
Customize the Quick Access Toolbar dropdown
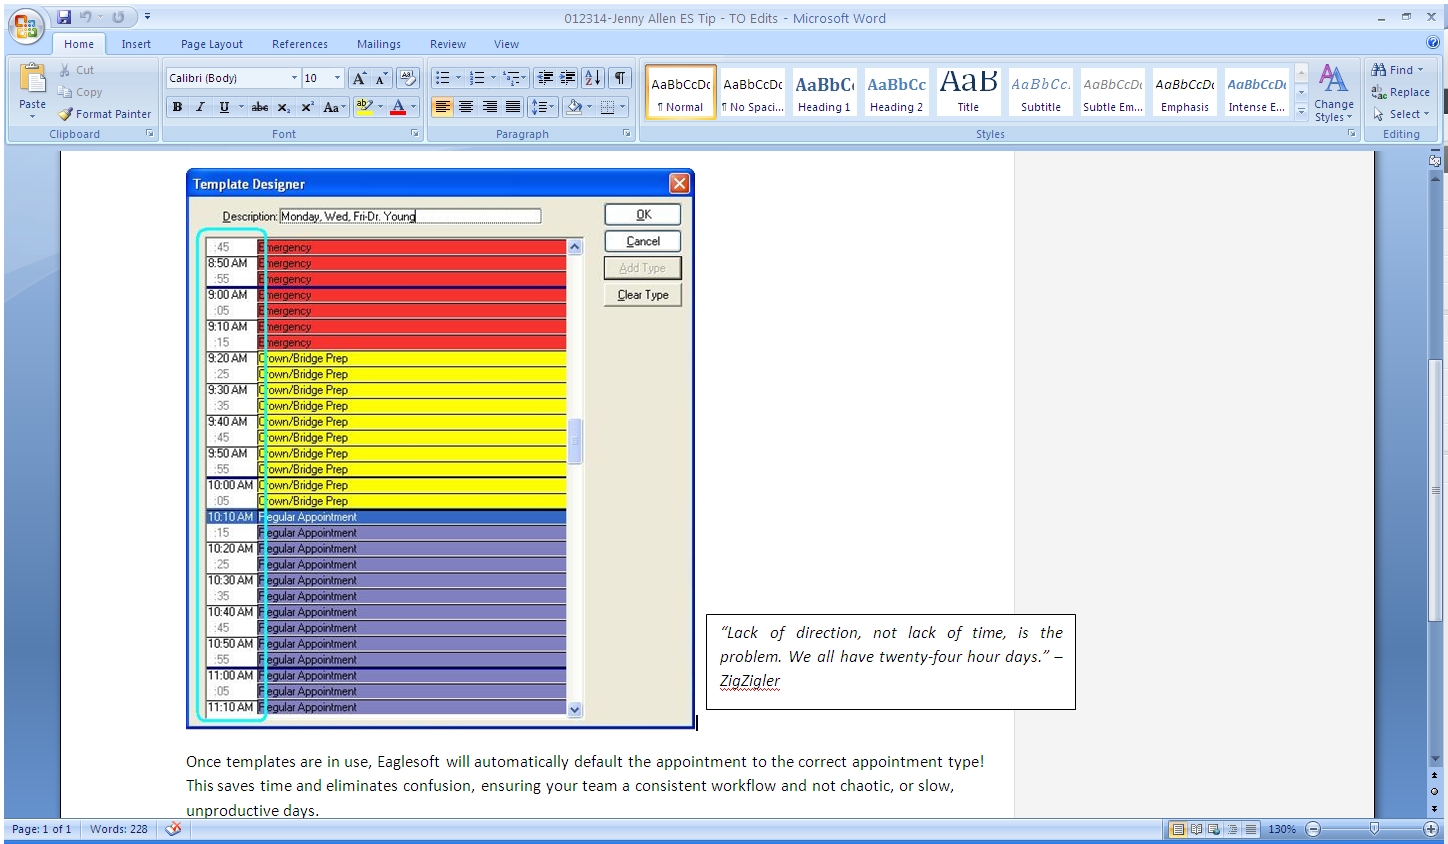(147, 17)
